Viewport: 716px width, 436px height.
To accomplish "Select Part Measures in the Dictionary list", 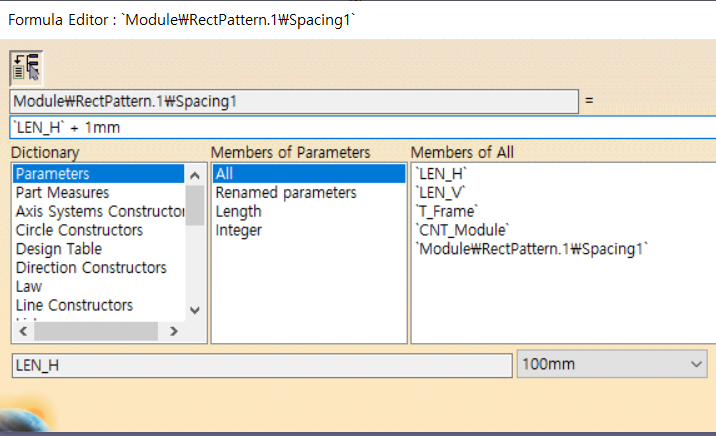I will pos(98,192).
